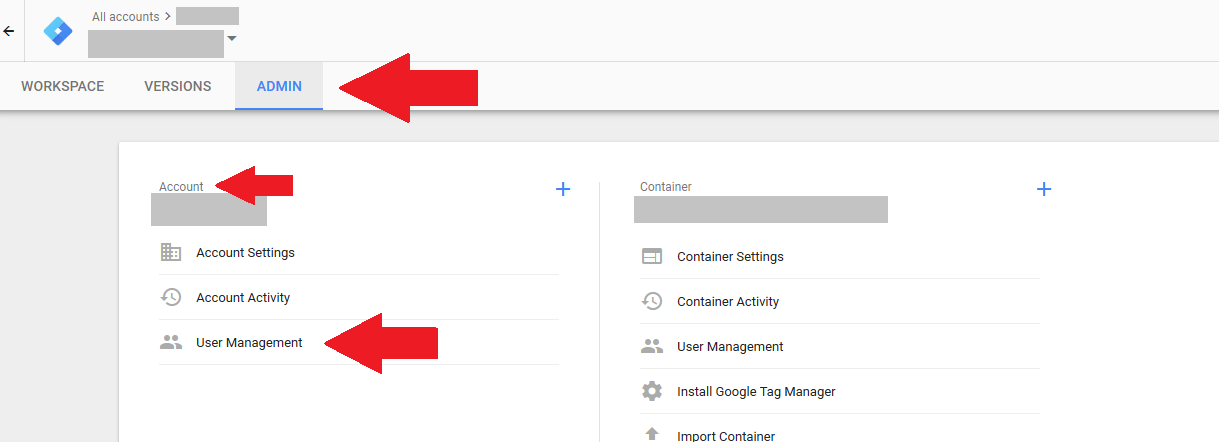Screen dimensions: 1219x442
Task: Open the container selector dropdown arrow
Action: (232, 39)
